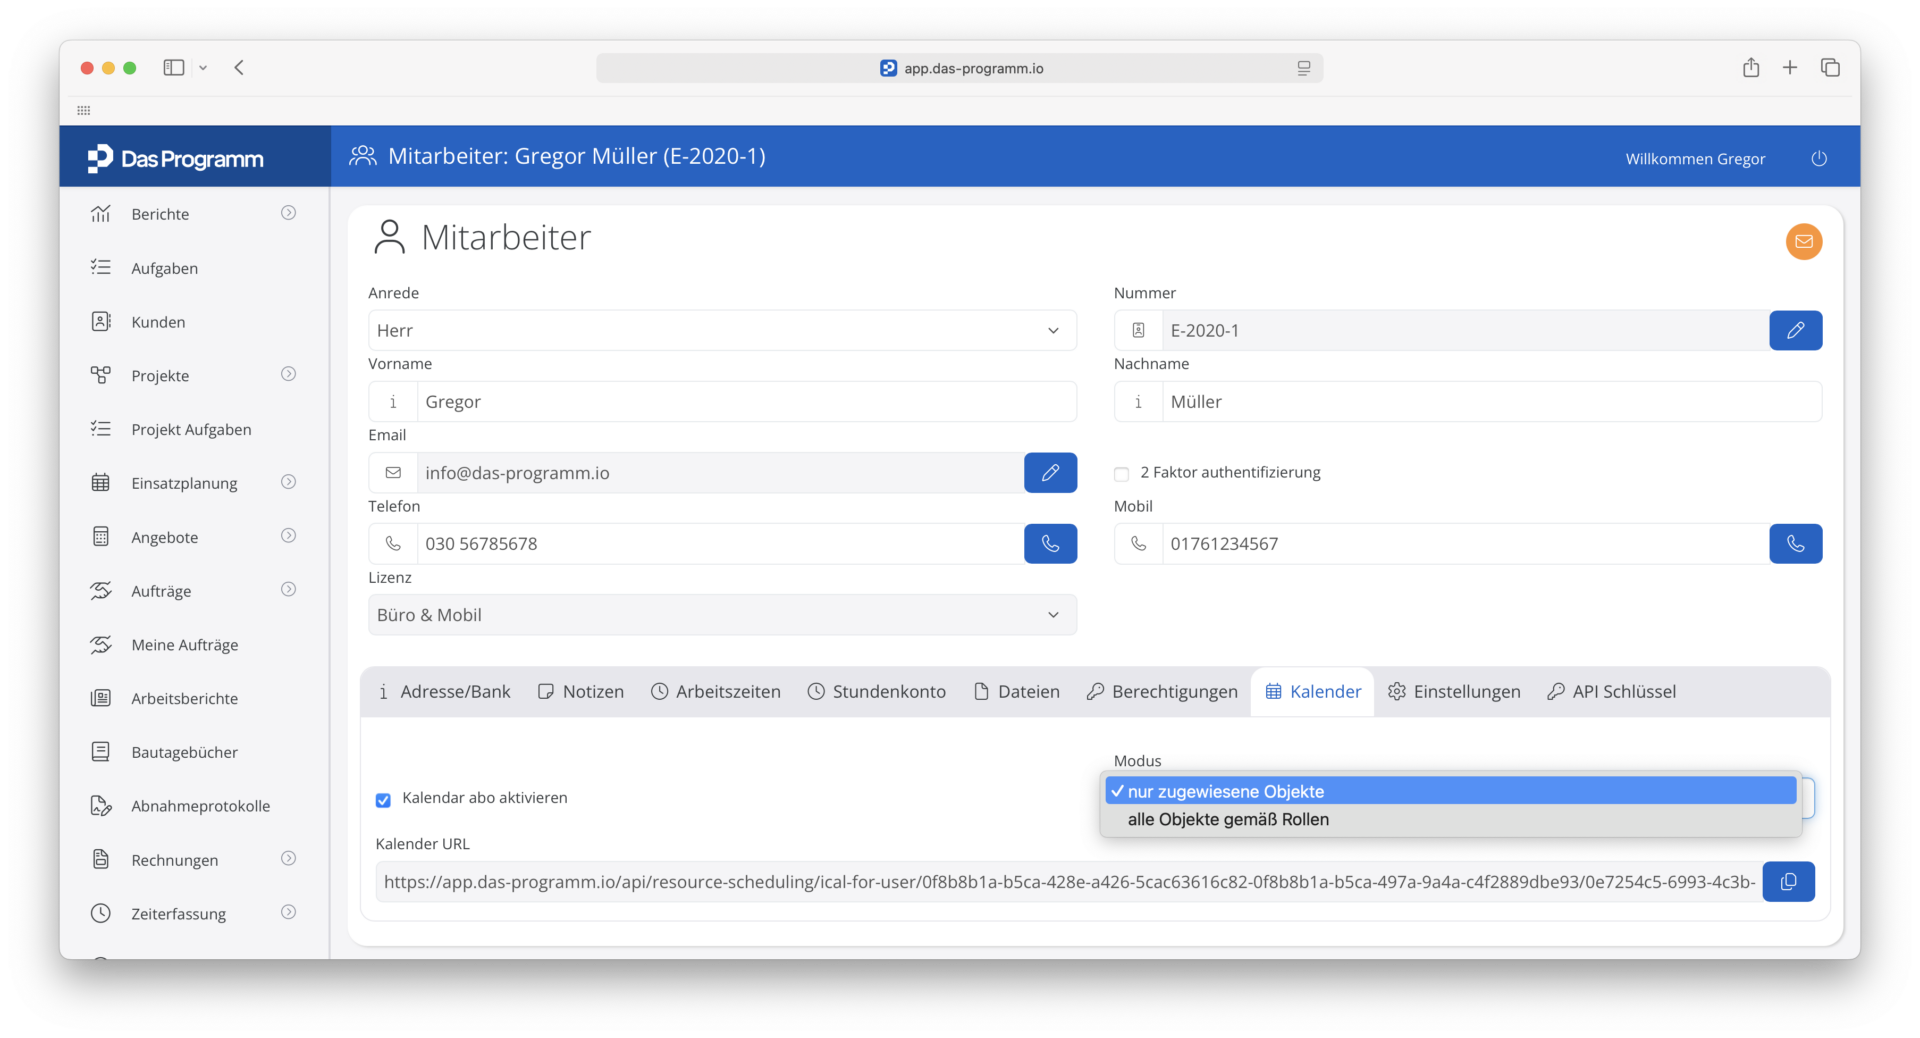Expand Rechnungen submenu arrow
The image size is (1920, 1038).
(x=288, y=858)
